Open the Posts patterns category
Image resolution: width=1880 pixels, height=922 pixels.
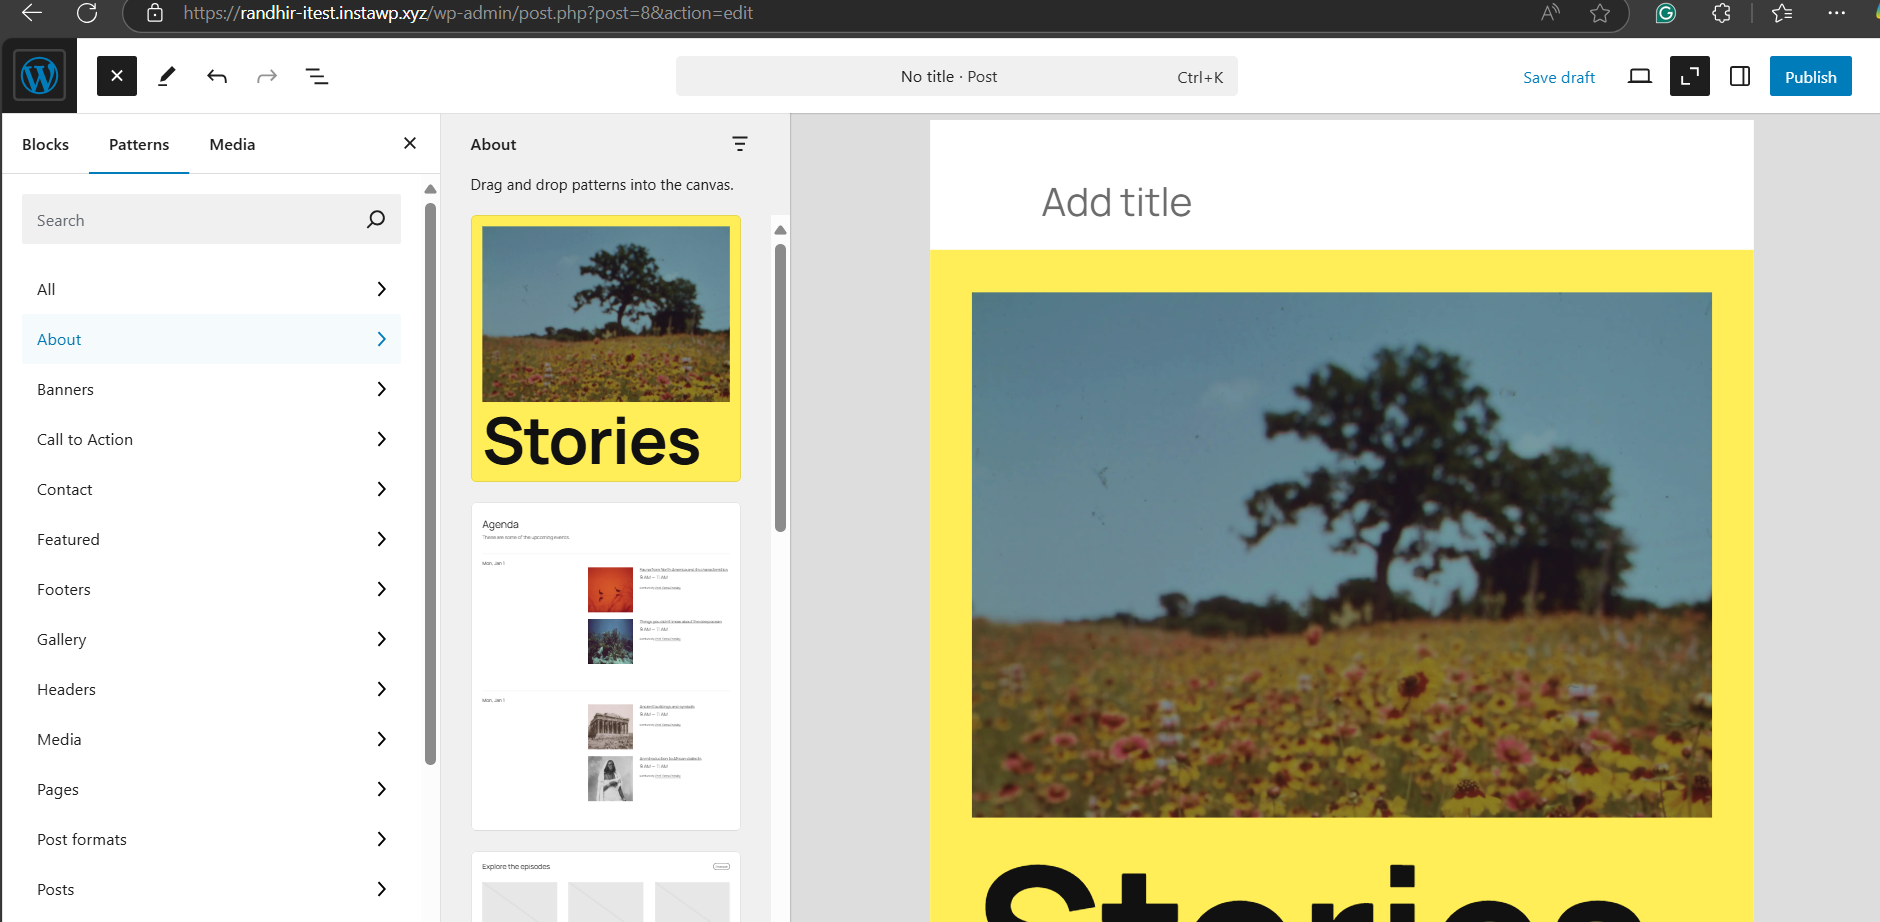tap(211, 889)
